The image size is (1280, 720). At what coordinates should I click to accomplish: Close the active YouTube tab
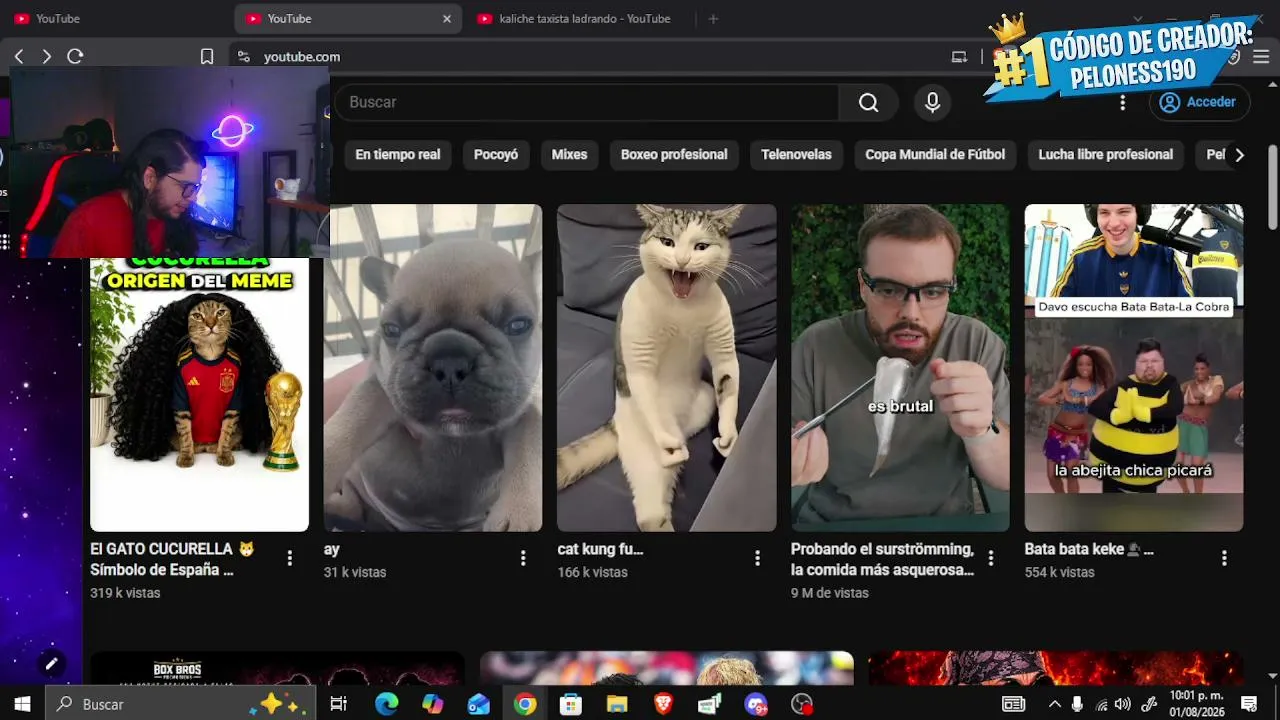447,19
